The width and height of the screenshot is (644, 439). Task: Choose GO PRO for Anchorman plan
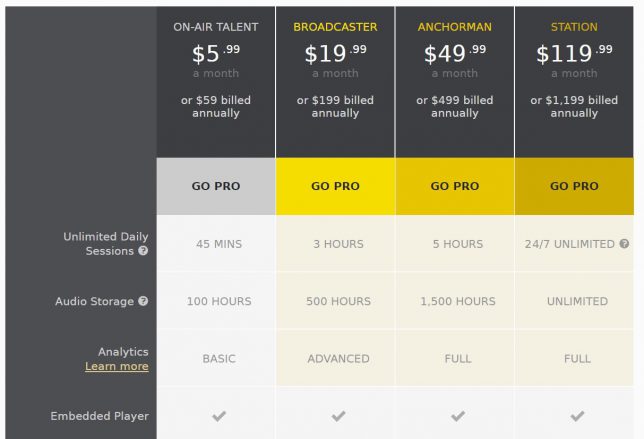pyautogui.click(x=455, y=186)
